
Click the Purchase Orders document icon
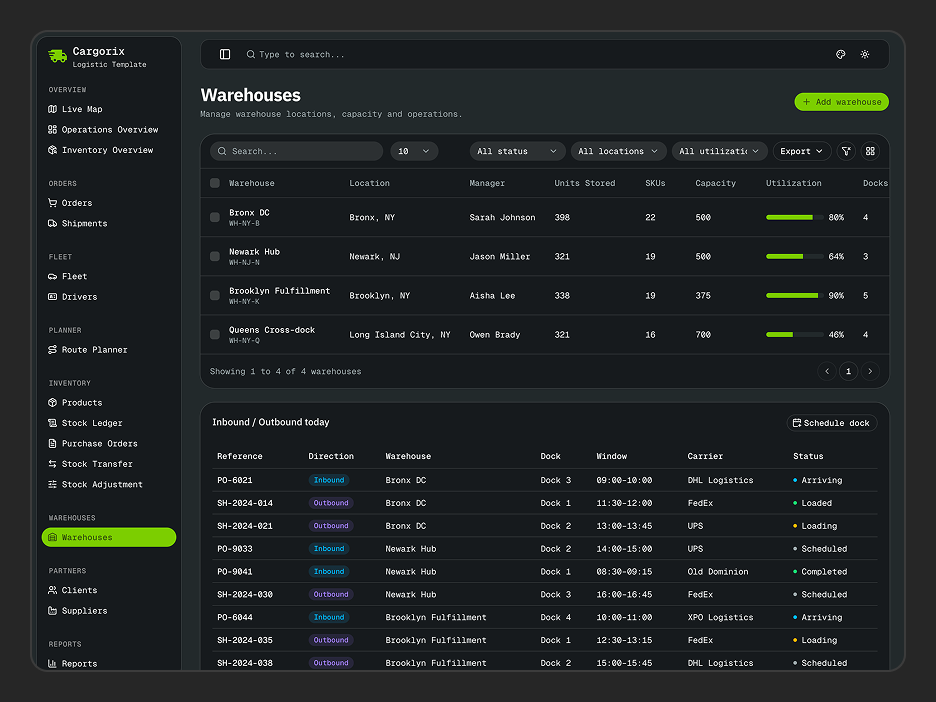[53, 444]
